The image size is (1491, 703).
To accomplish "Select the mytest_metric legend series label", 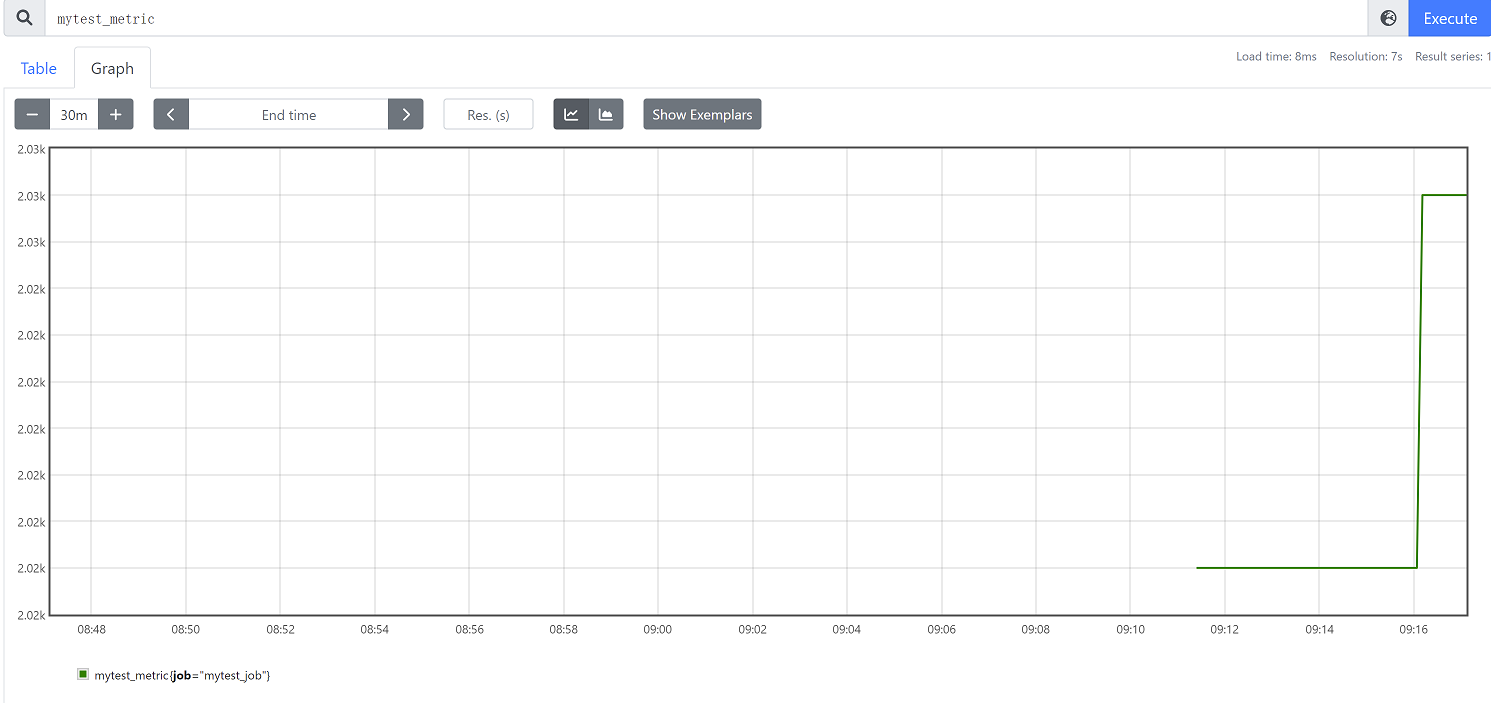I will [182, 675].
